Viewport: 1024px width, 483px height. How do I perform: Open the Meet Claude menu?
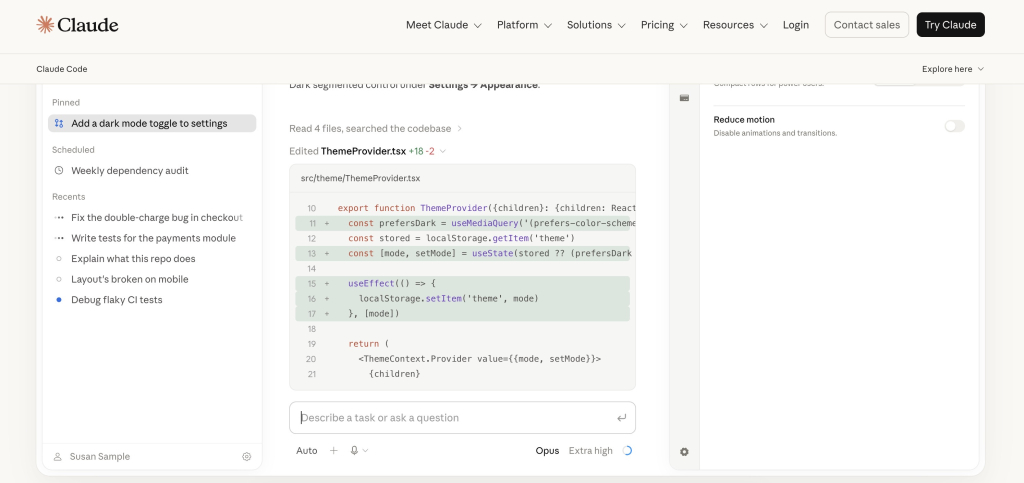point(444,25)
